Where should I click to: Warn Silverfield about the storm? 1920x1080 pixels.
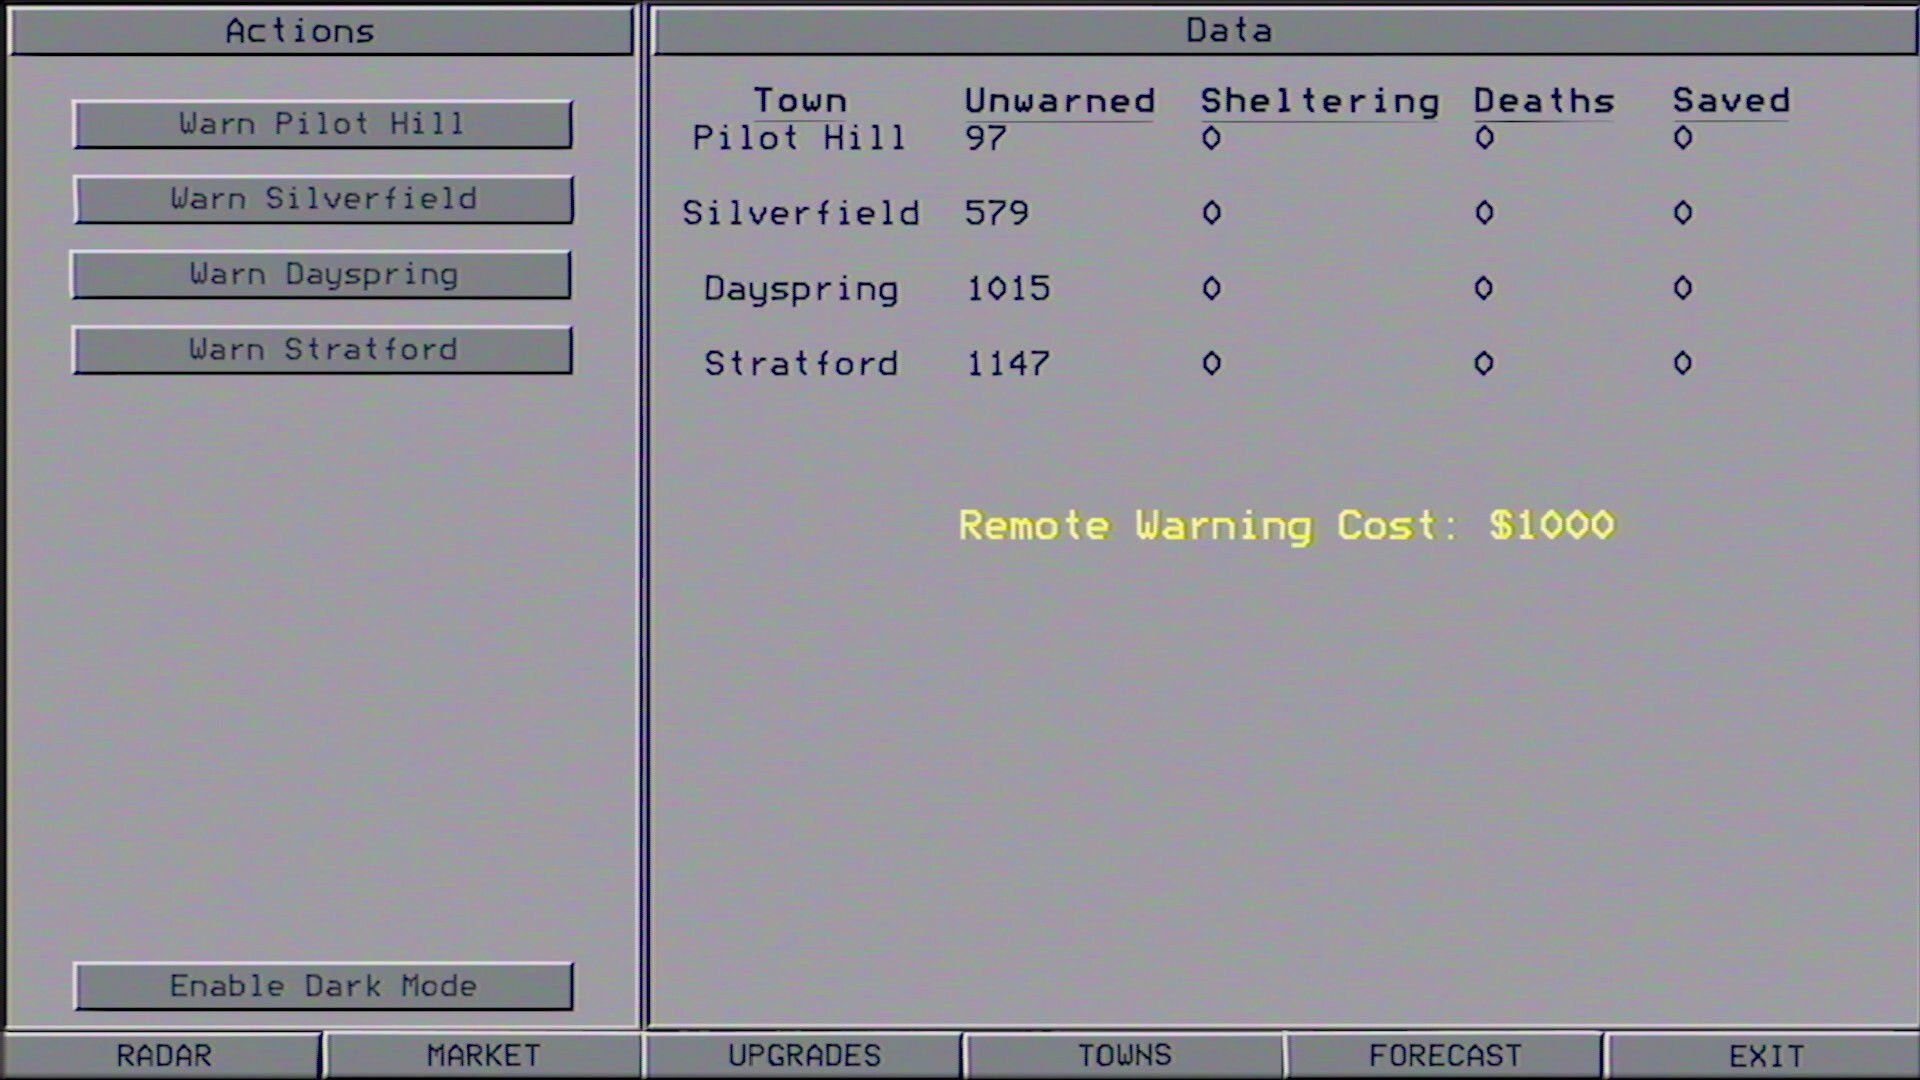coord(322,199)
